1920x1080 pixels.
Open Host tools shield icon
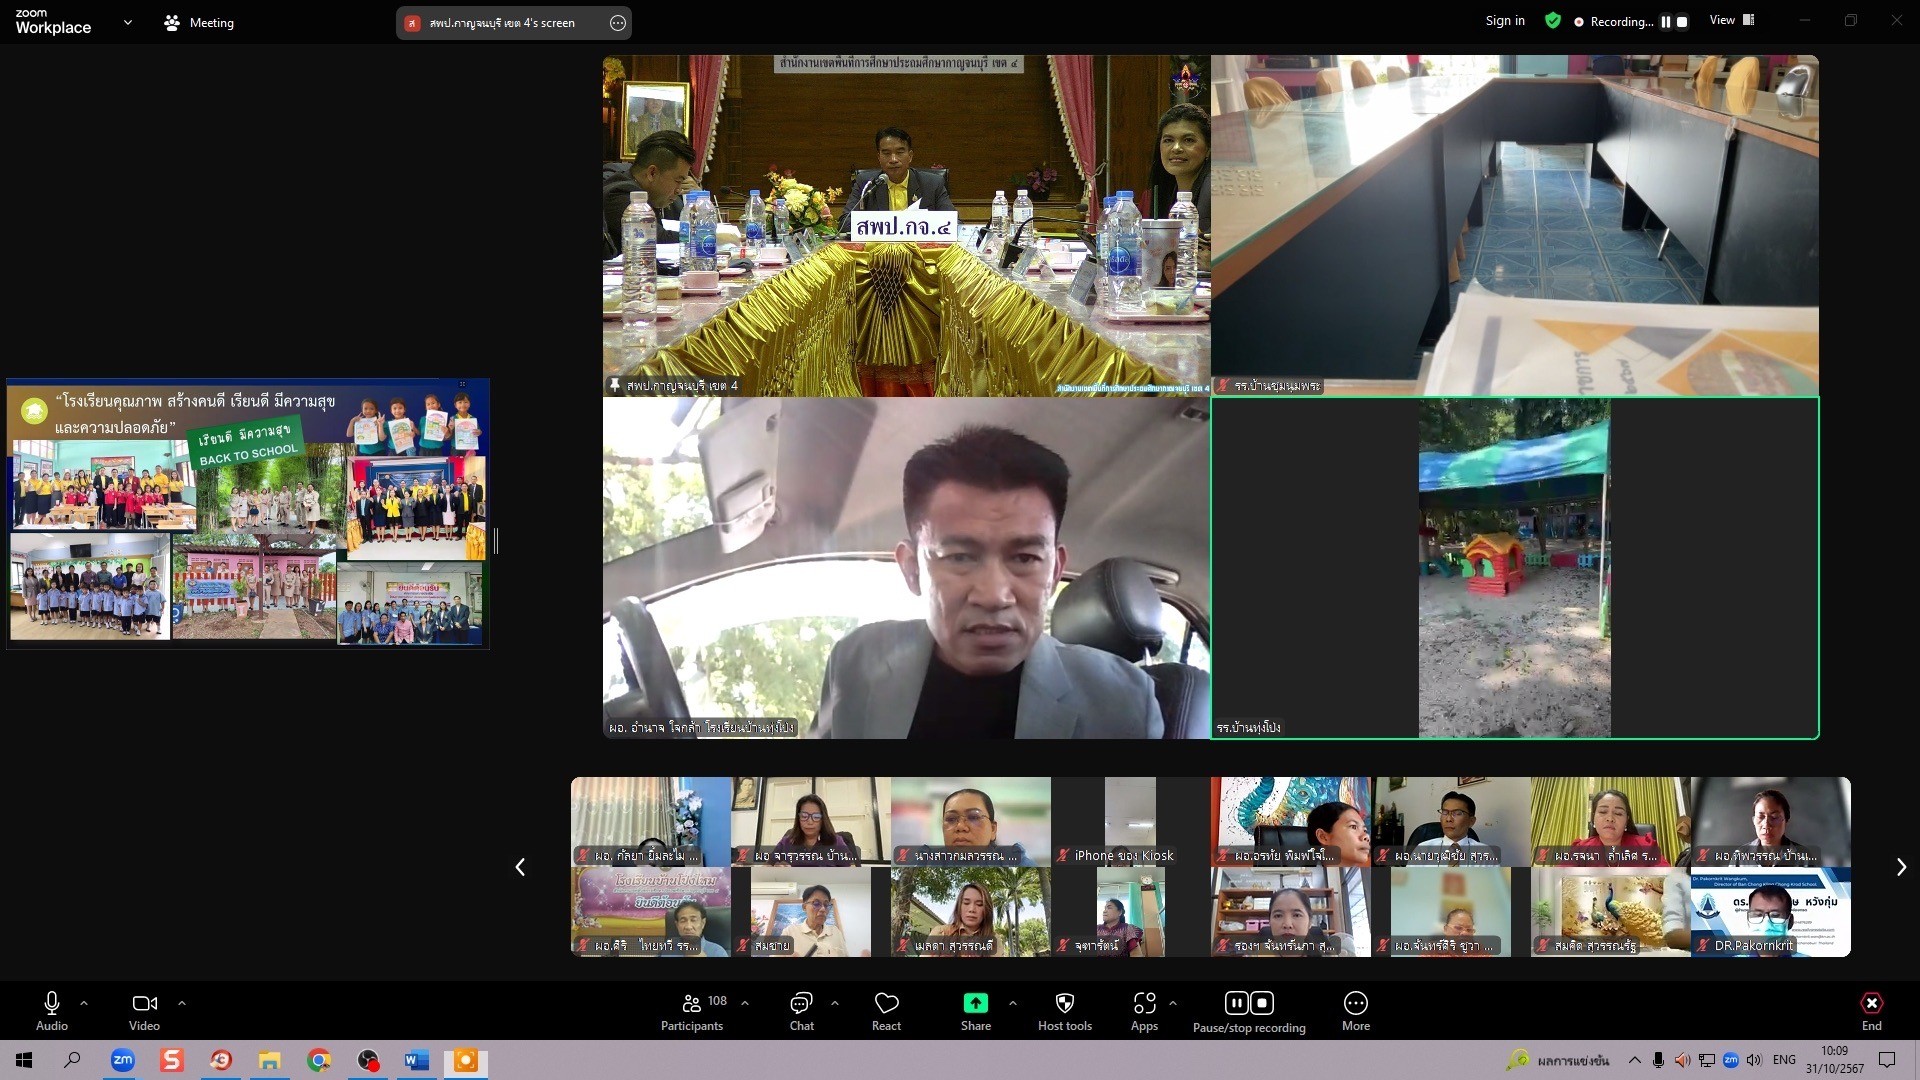(1064, 1003)
